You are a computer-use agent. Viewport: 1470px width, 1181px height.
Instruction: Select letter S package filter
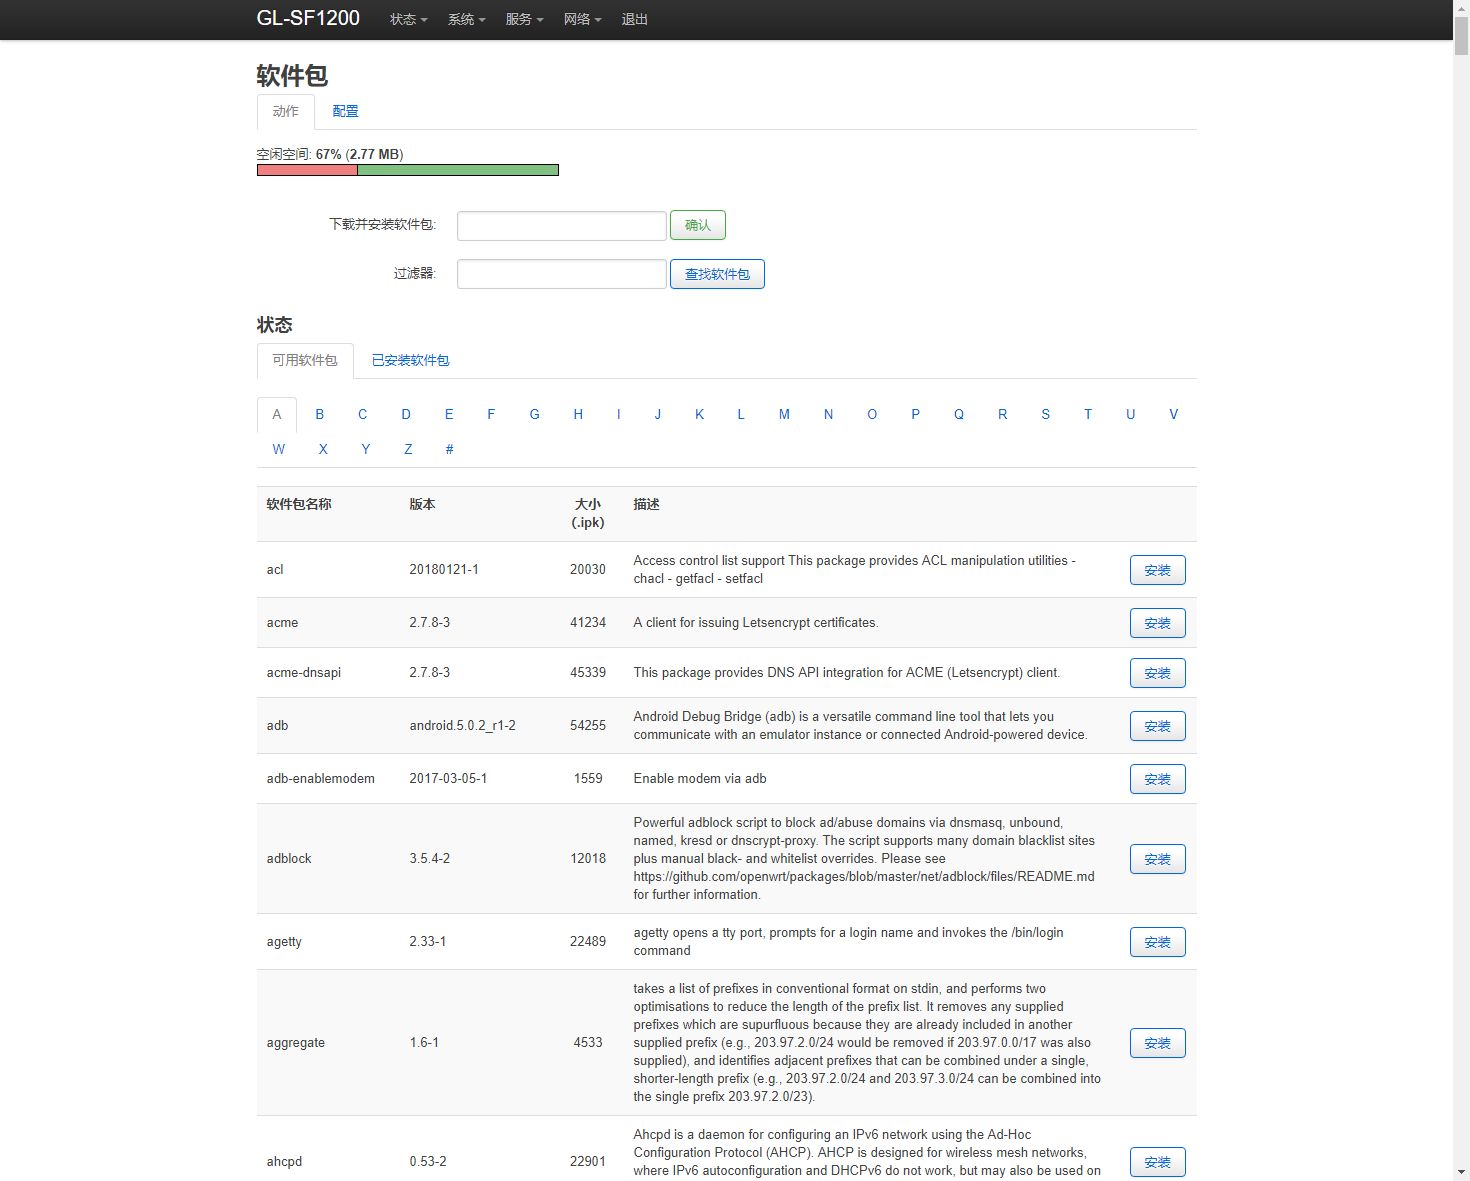1046,414
